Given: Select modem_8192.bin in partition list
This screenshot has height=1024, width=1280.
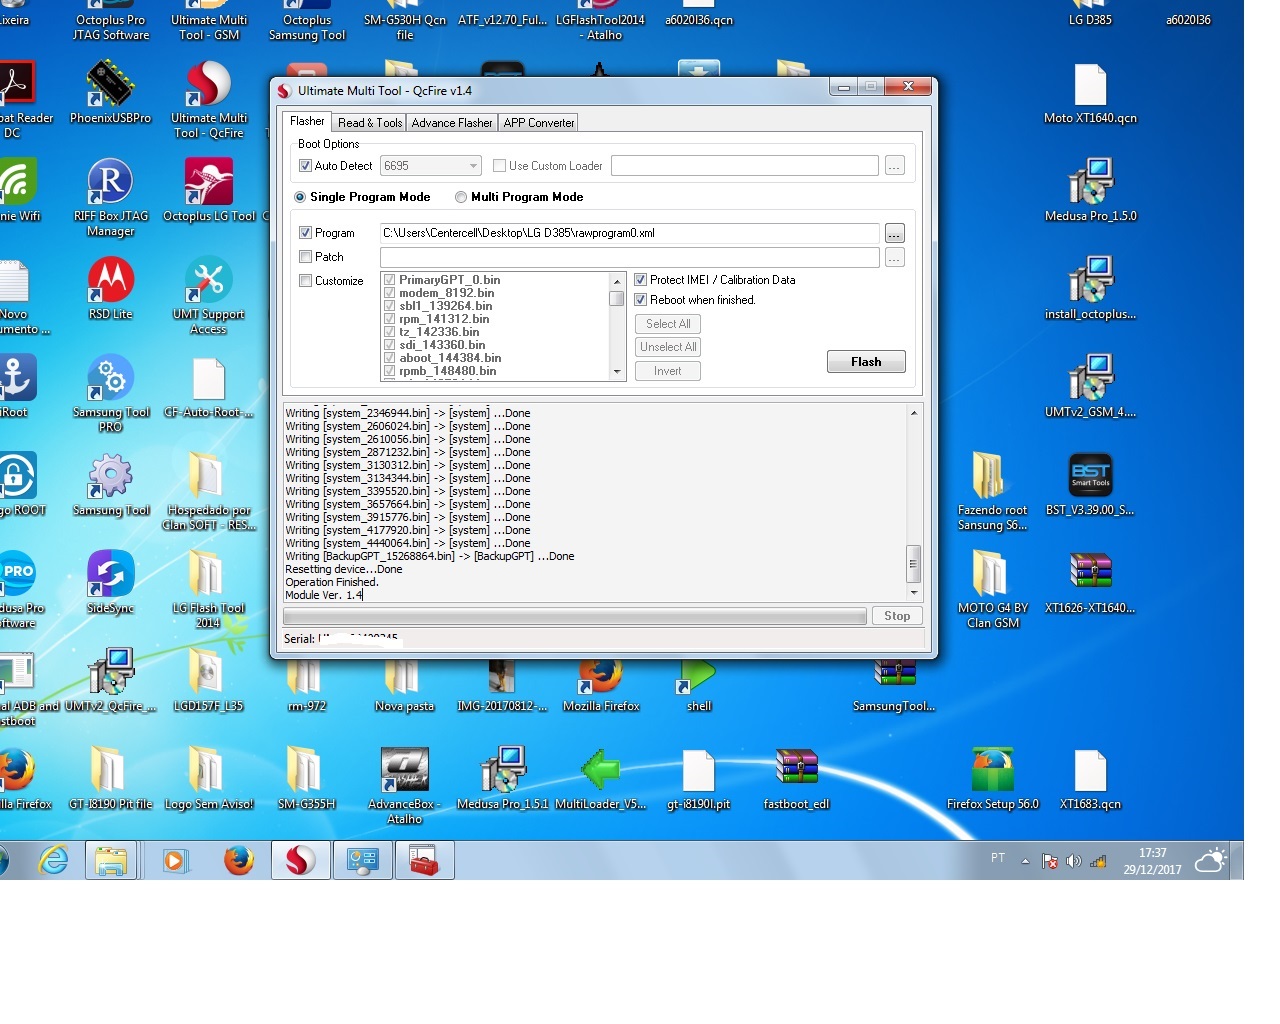Looking at the screenshot, I should tap(446, 293).
